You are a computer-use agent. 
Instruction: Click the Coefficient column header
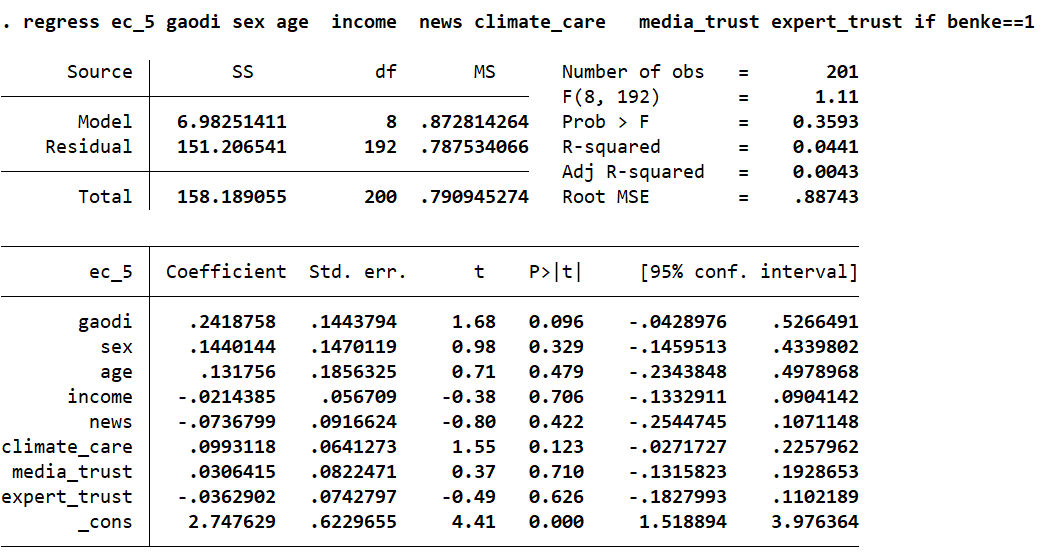point(226,272)
